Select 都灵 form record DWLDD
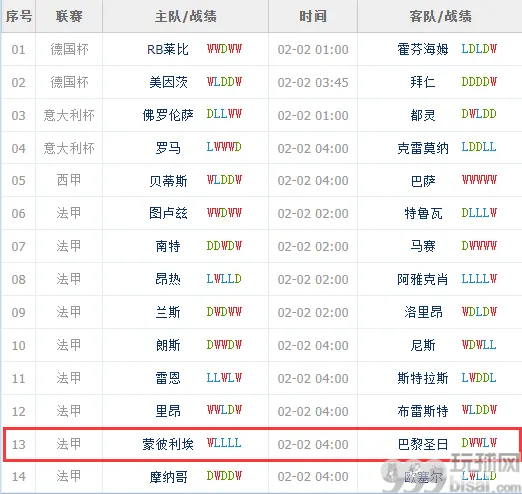 click(x=479, y=114)
